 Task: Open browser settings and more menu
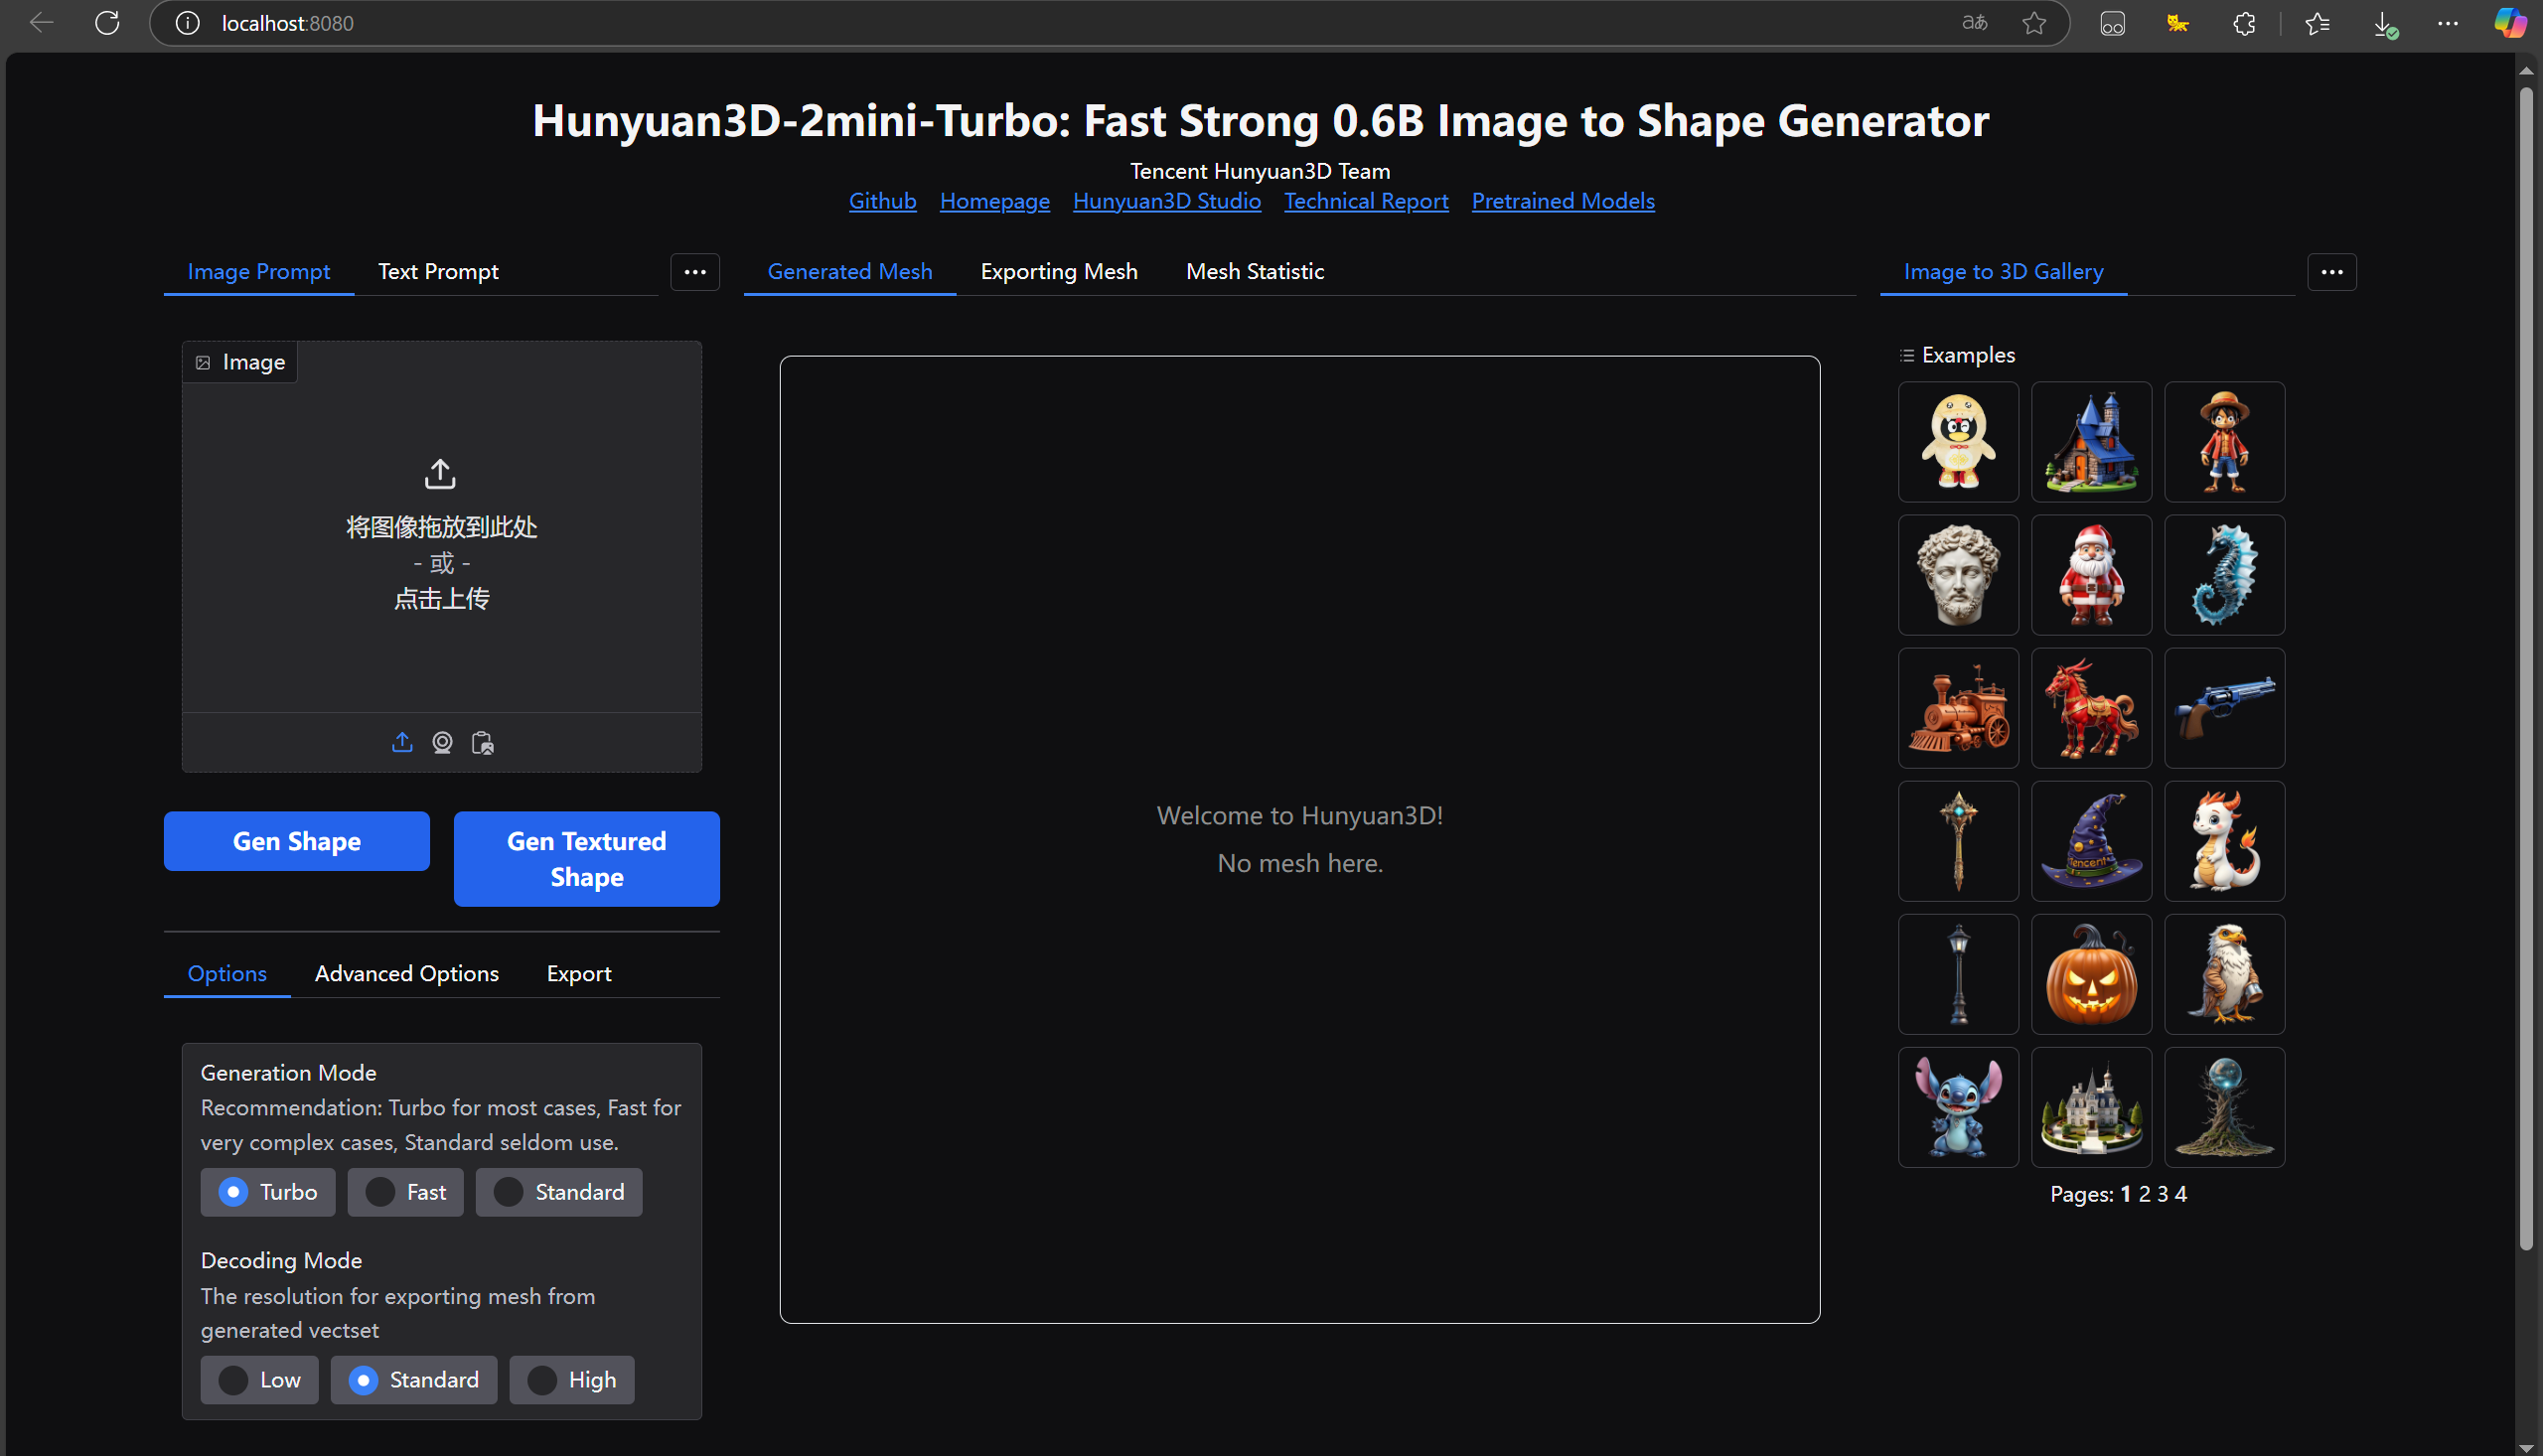coord(2448,23)
